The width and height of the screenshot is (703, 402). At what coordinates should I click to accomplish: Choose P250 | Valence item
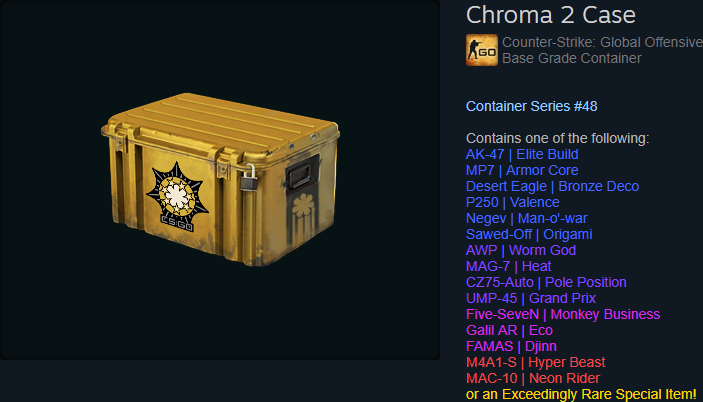point(512,202)
